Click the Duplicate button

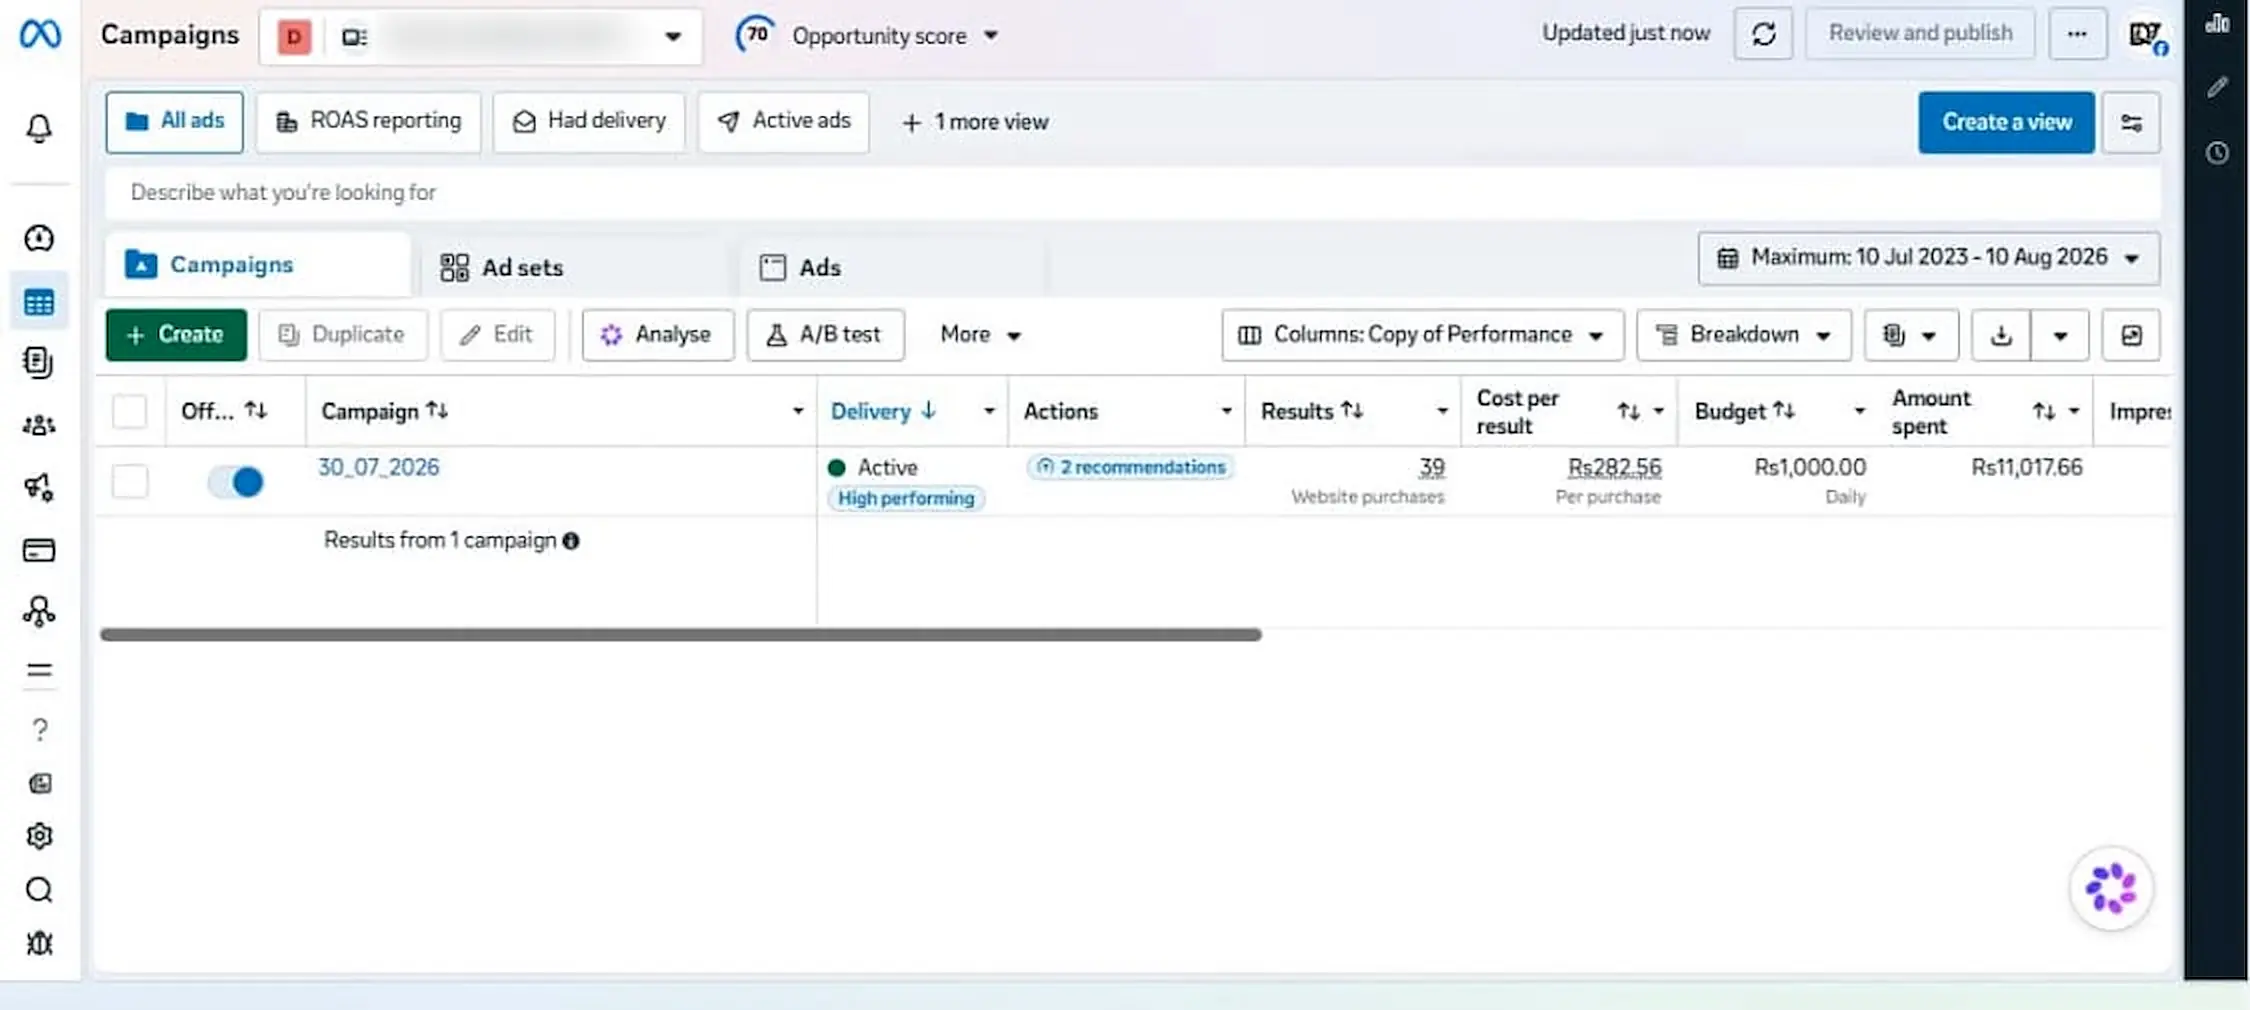(343, 335)
